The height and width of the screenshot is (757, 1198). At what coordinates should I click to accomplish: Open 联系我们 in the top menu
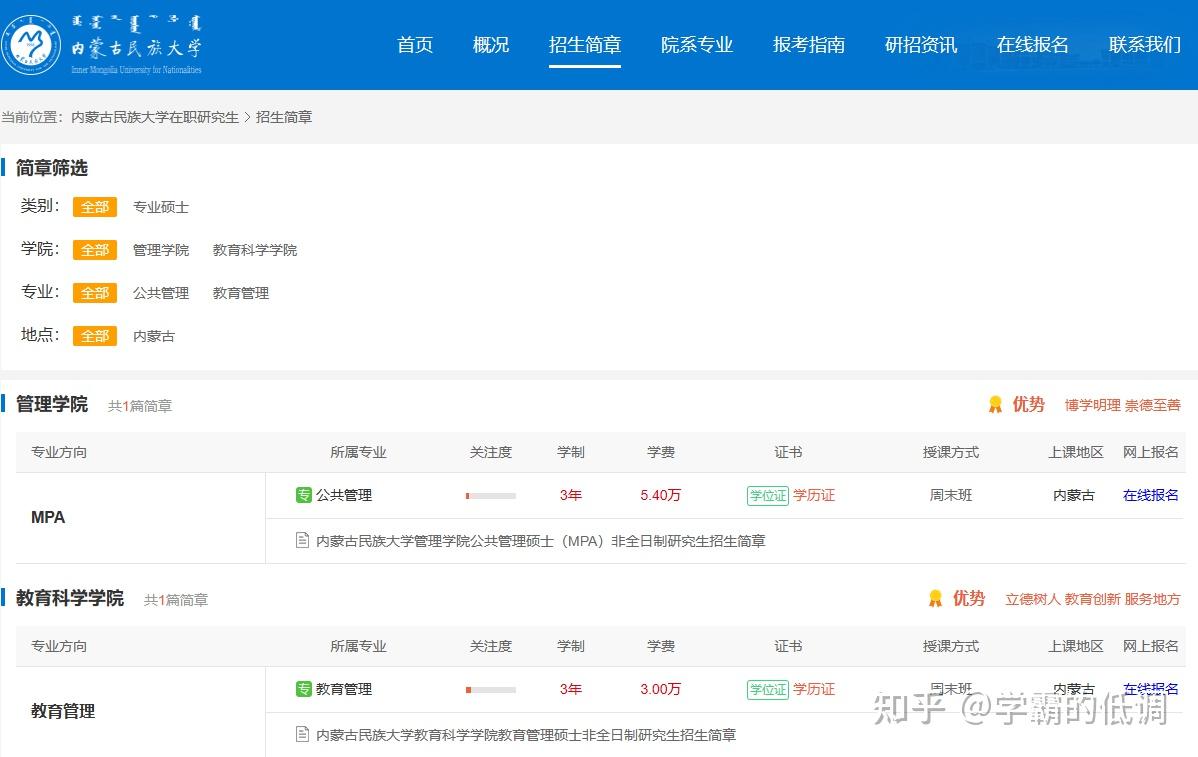click(1145, 45)
